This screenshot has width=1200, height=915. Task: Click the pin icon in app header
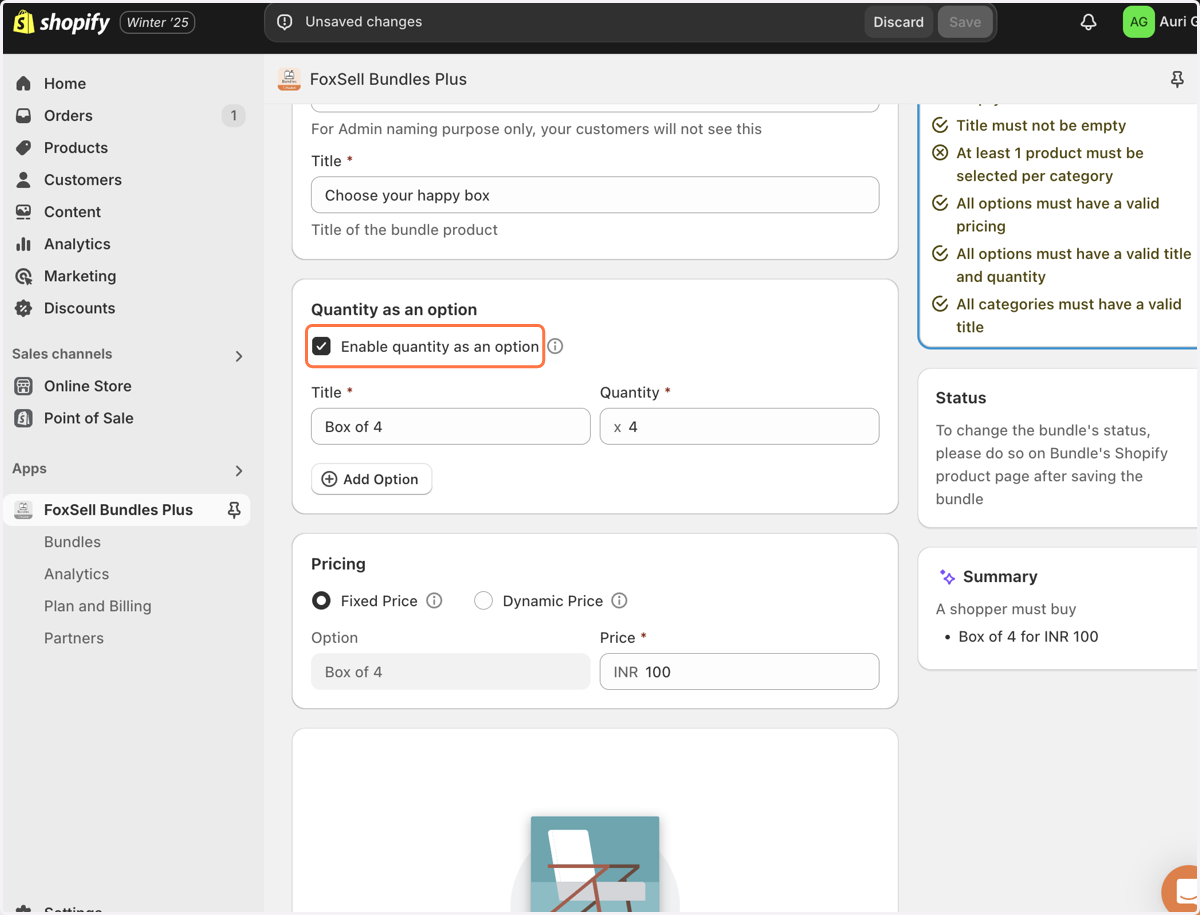click(1177, 79)
